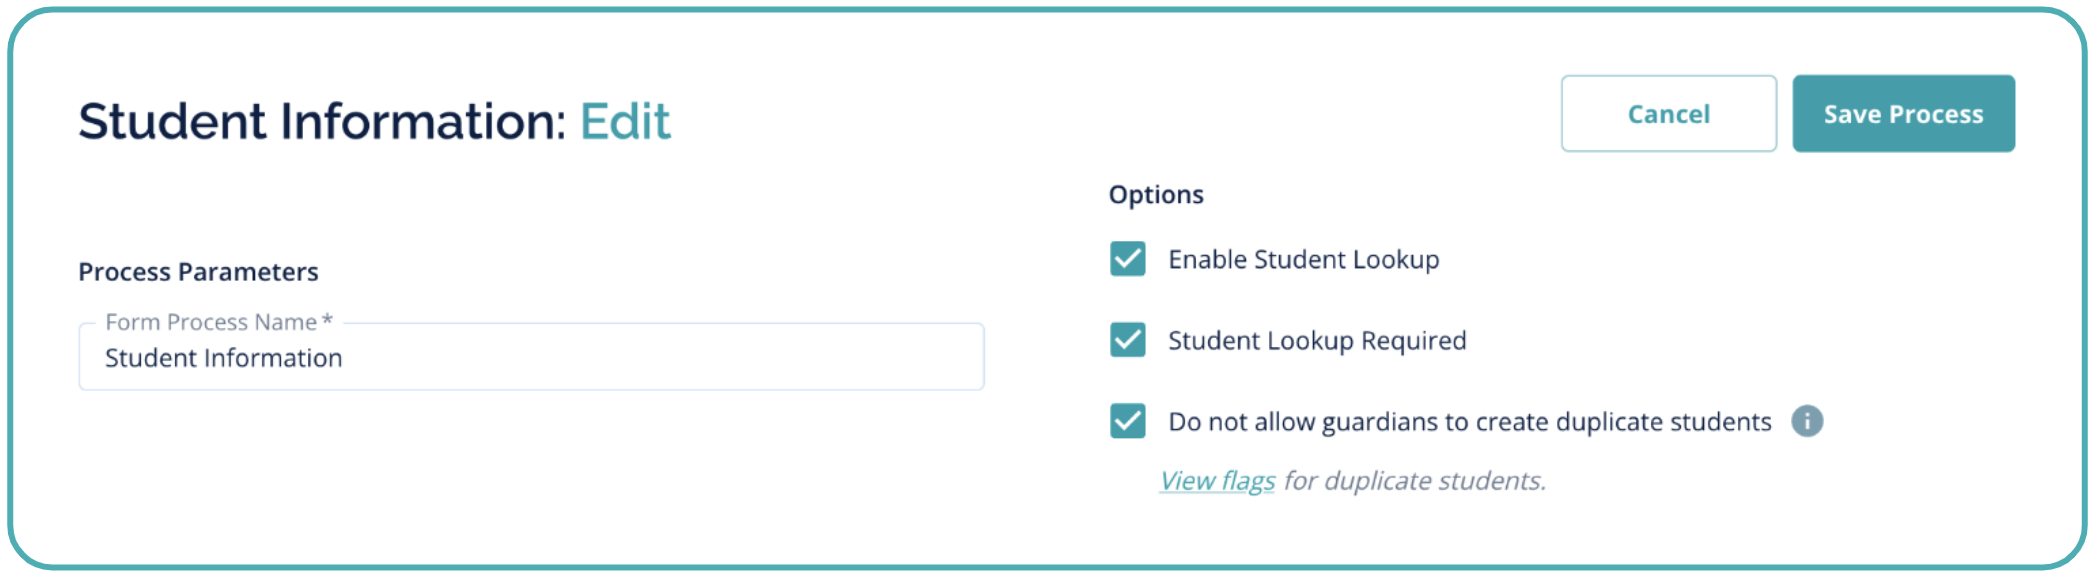Click the 'Do not allow guardians' label text
Image resolution: width=2096 pixels, height=584 pixels.
tap(1469, 422)
